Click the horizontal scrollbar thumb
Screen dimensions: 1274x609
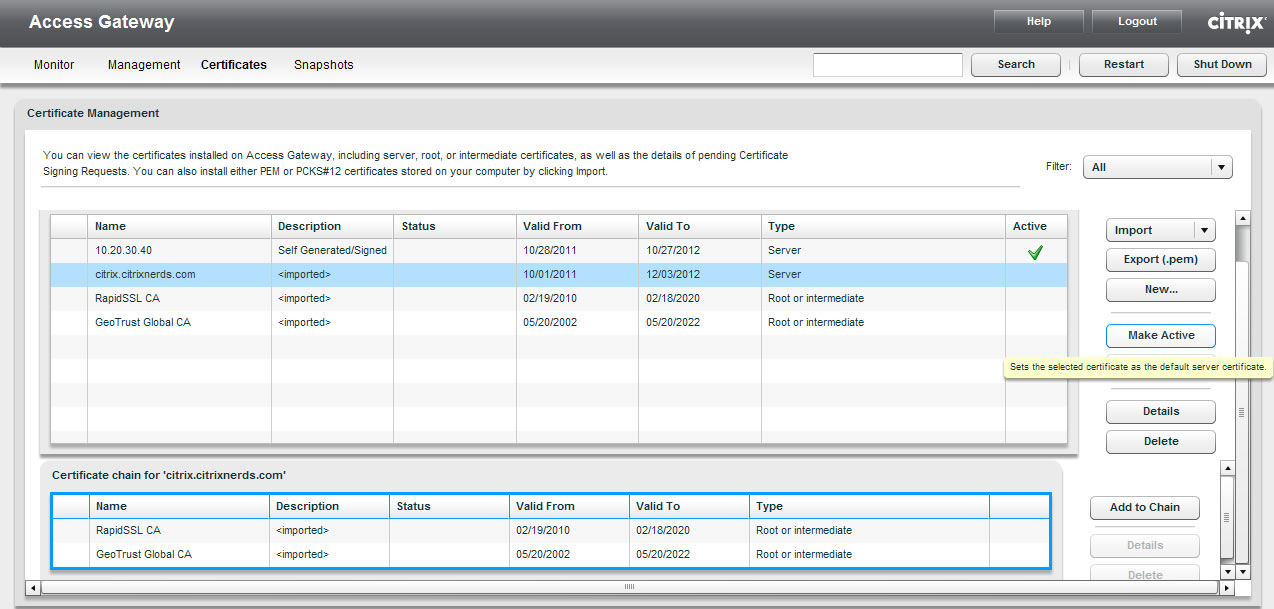coord(630,588)
